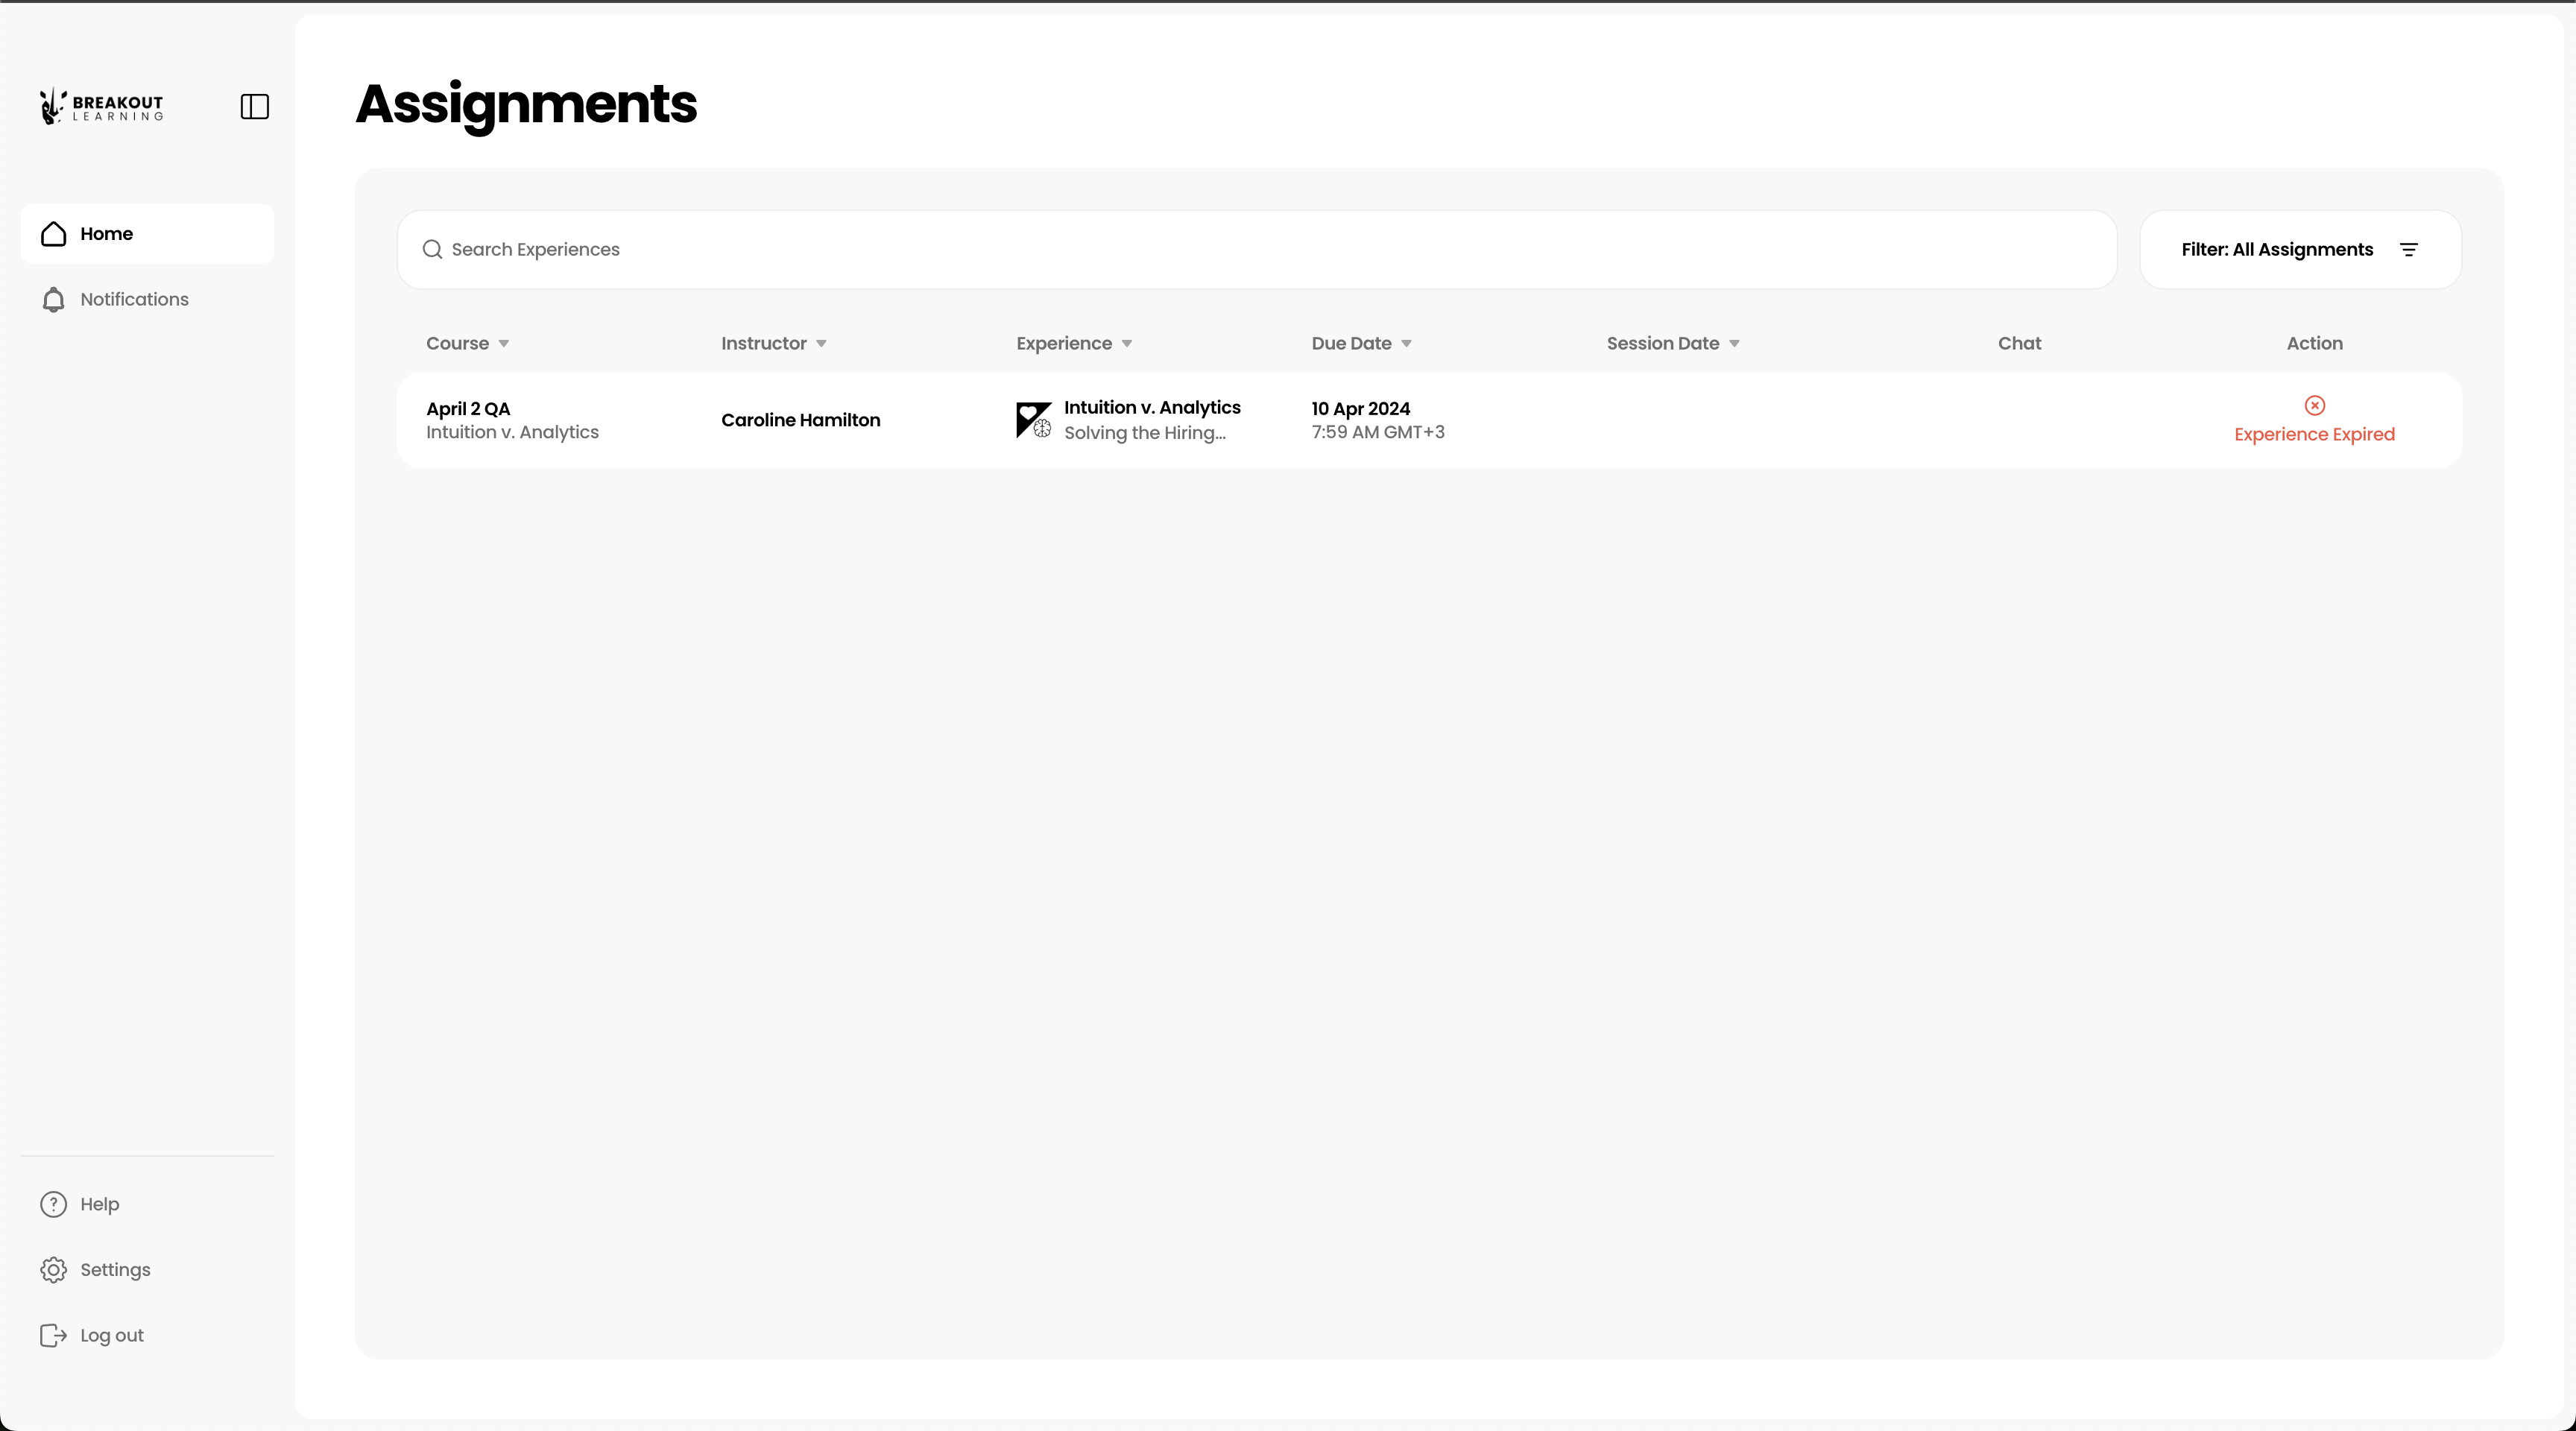Click the Log out arrow icon
The width and height of the screenshot is (2576, 1431).
click(x=54, y=1336)
